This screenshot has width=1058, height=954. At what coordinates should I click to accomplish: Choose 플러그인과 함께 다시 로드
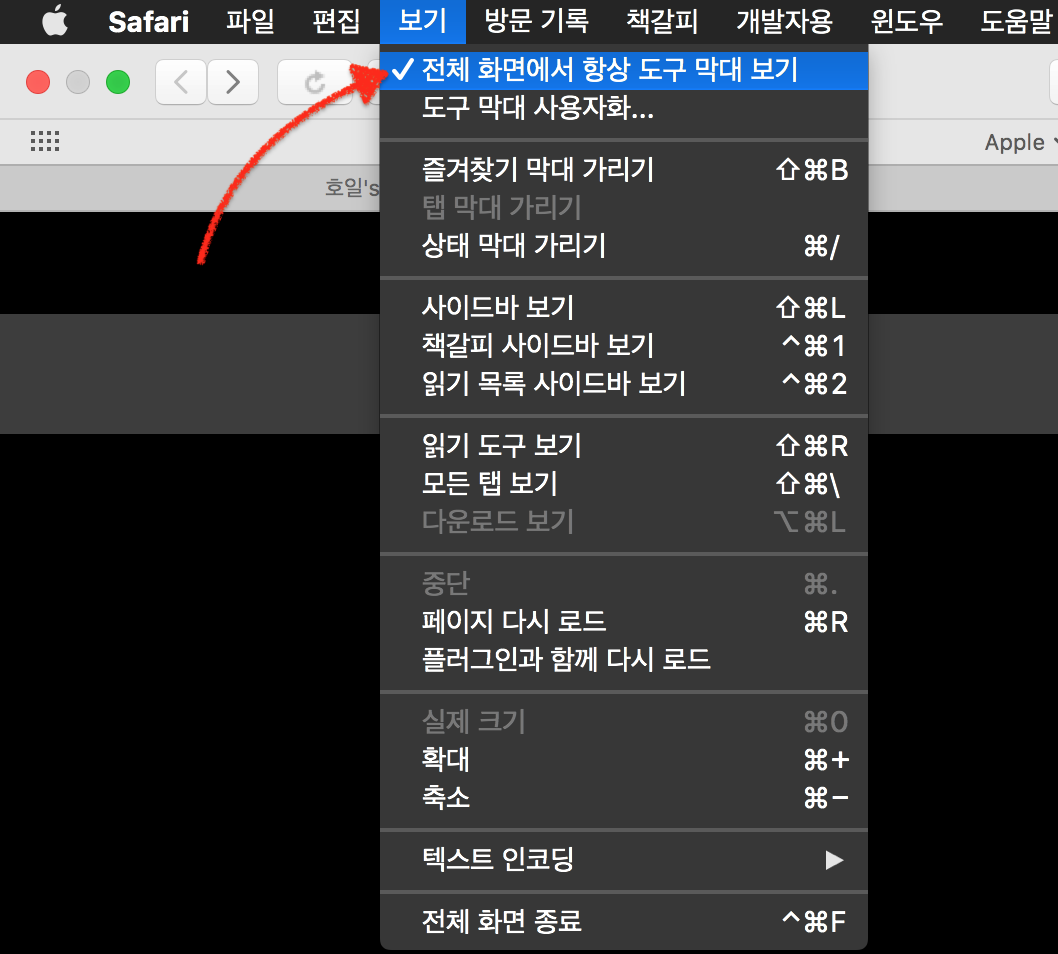click(x=624, y=659)
